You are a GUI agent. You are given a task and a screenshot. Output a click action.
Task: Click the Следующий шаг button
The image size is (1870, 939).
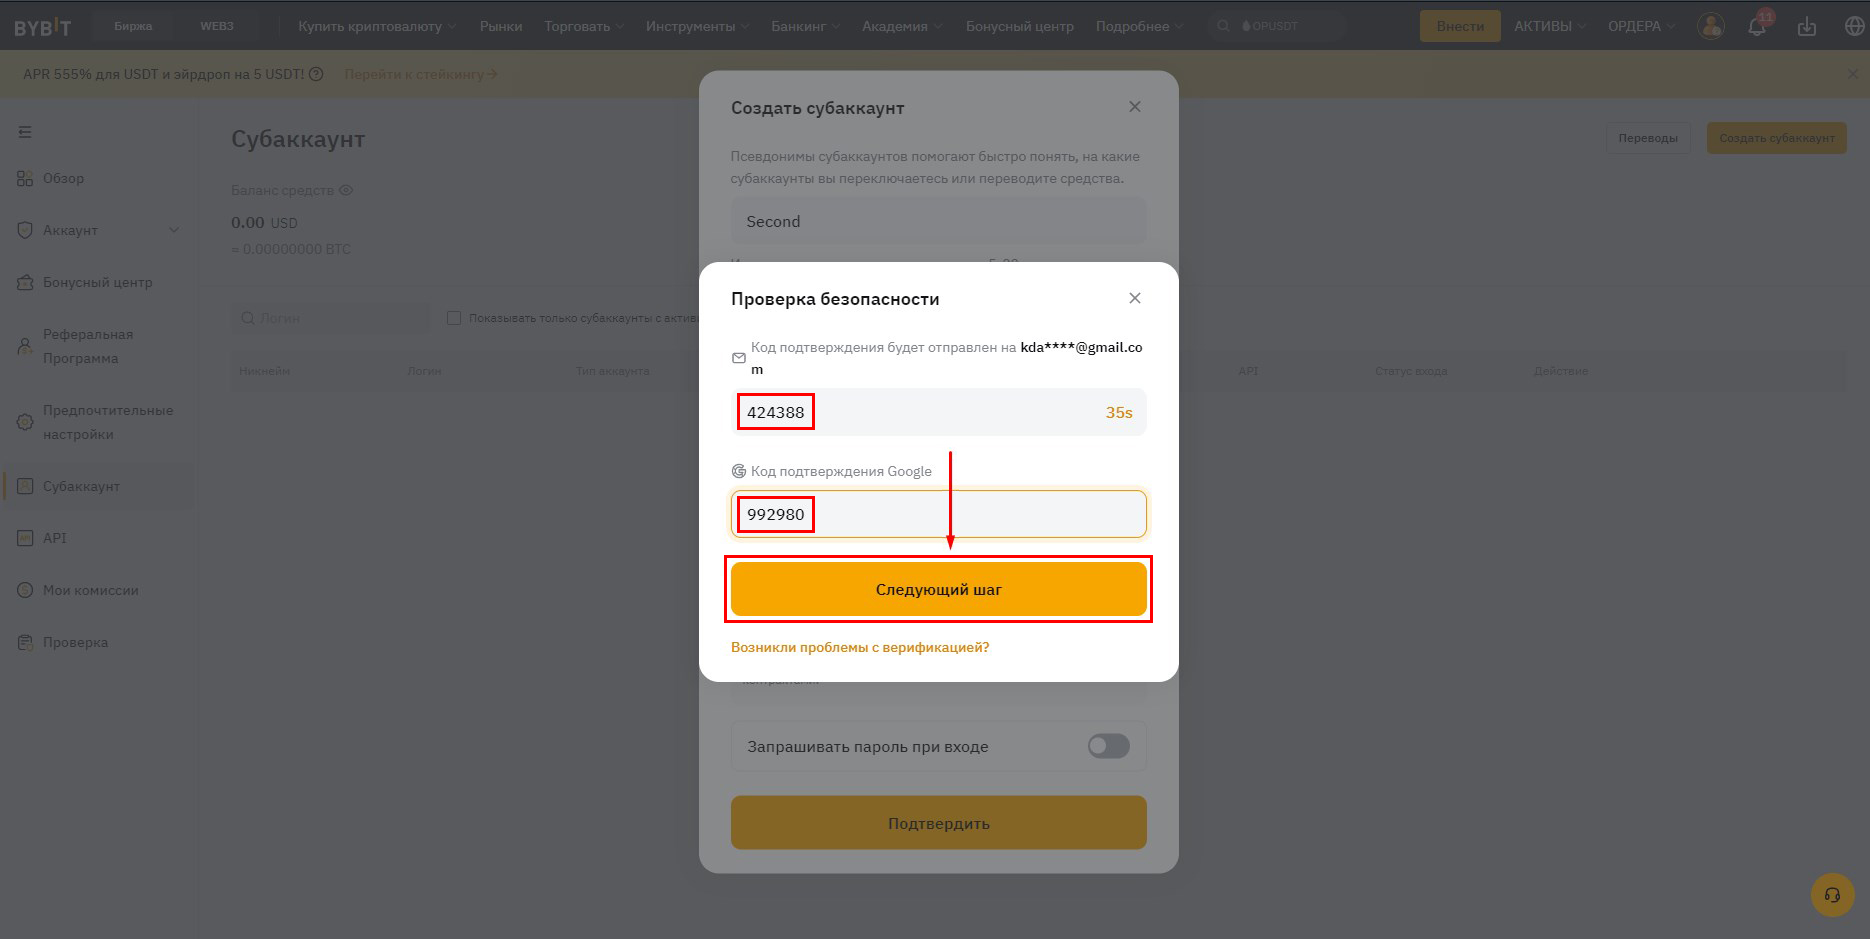click(x=938, y=589)
